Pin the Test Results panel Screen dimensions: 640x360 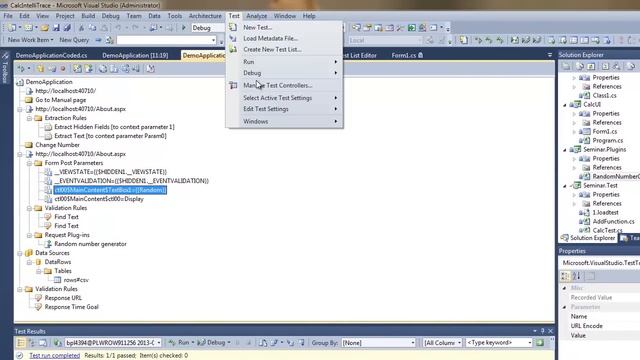[x=542, y=331]
